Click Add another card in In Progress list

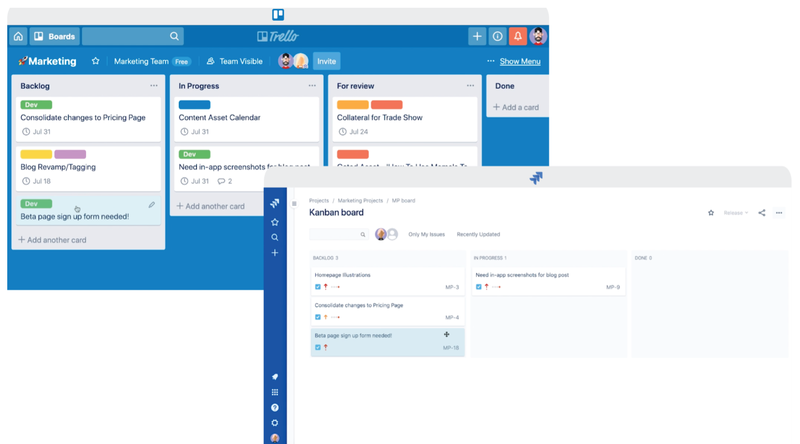(x=211, y=206)
